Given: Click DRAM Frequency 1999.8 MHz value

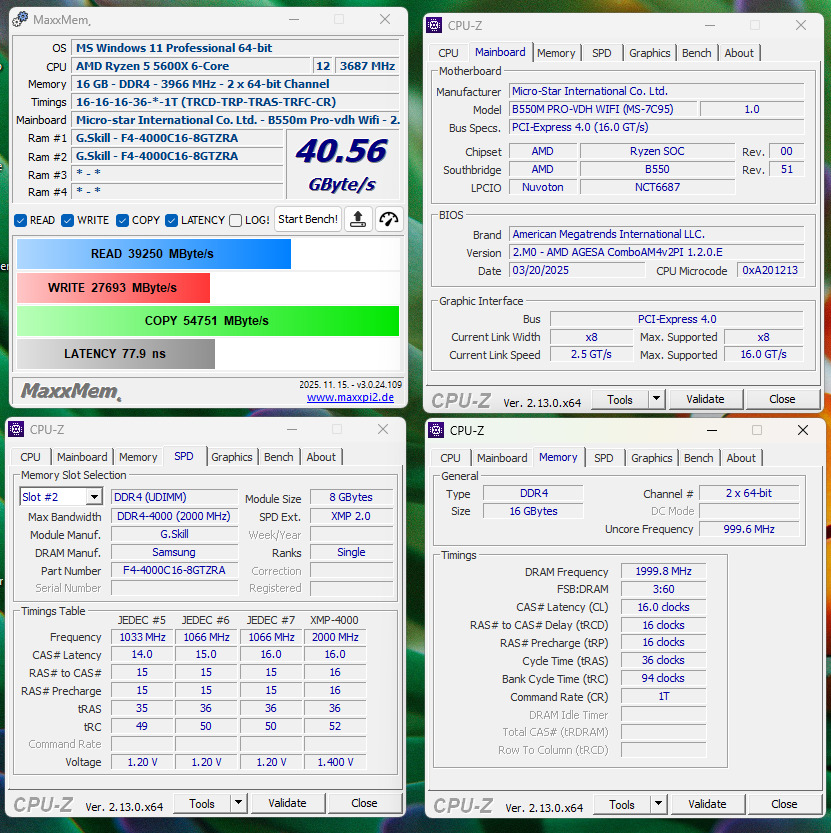Looking at the screenshot, I should point(663,572).
